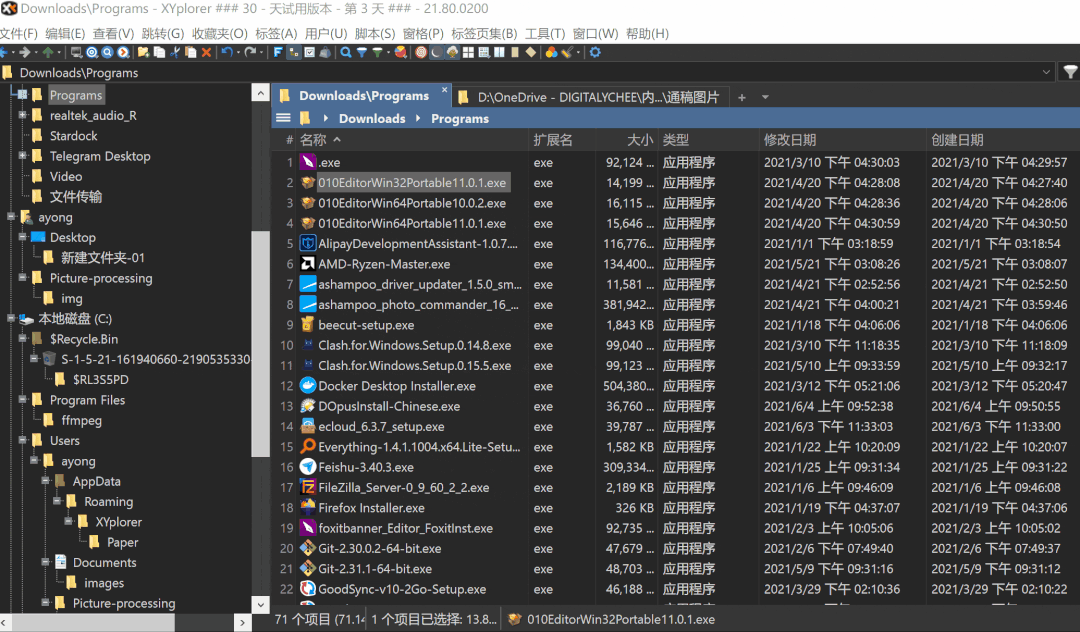Add a new tab with plus button
The width and height of the screenshot is (1080, 632).
[742, 98]
